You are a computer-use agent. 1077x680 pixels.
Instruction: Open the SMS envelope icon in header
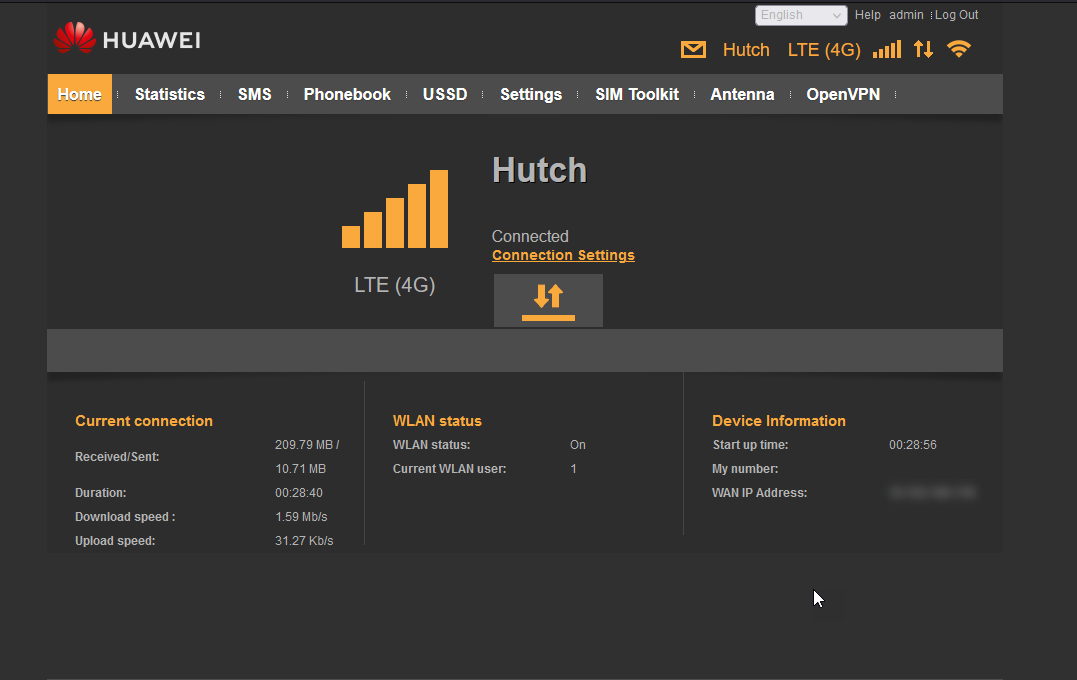coord(693,49)
